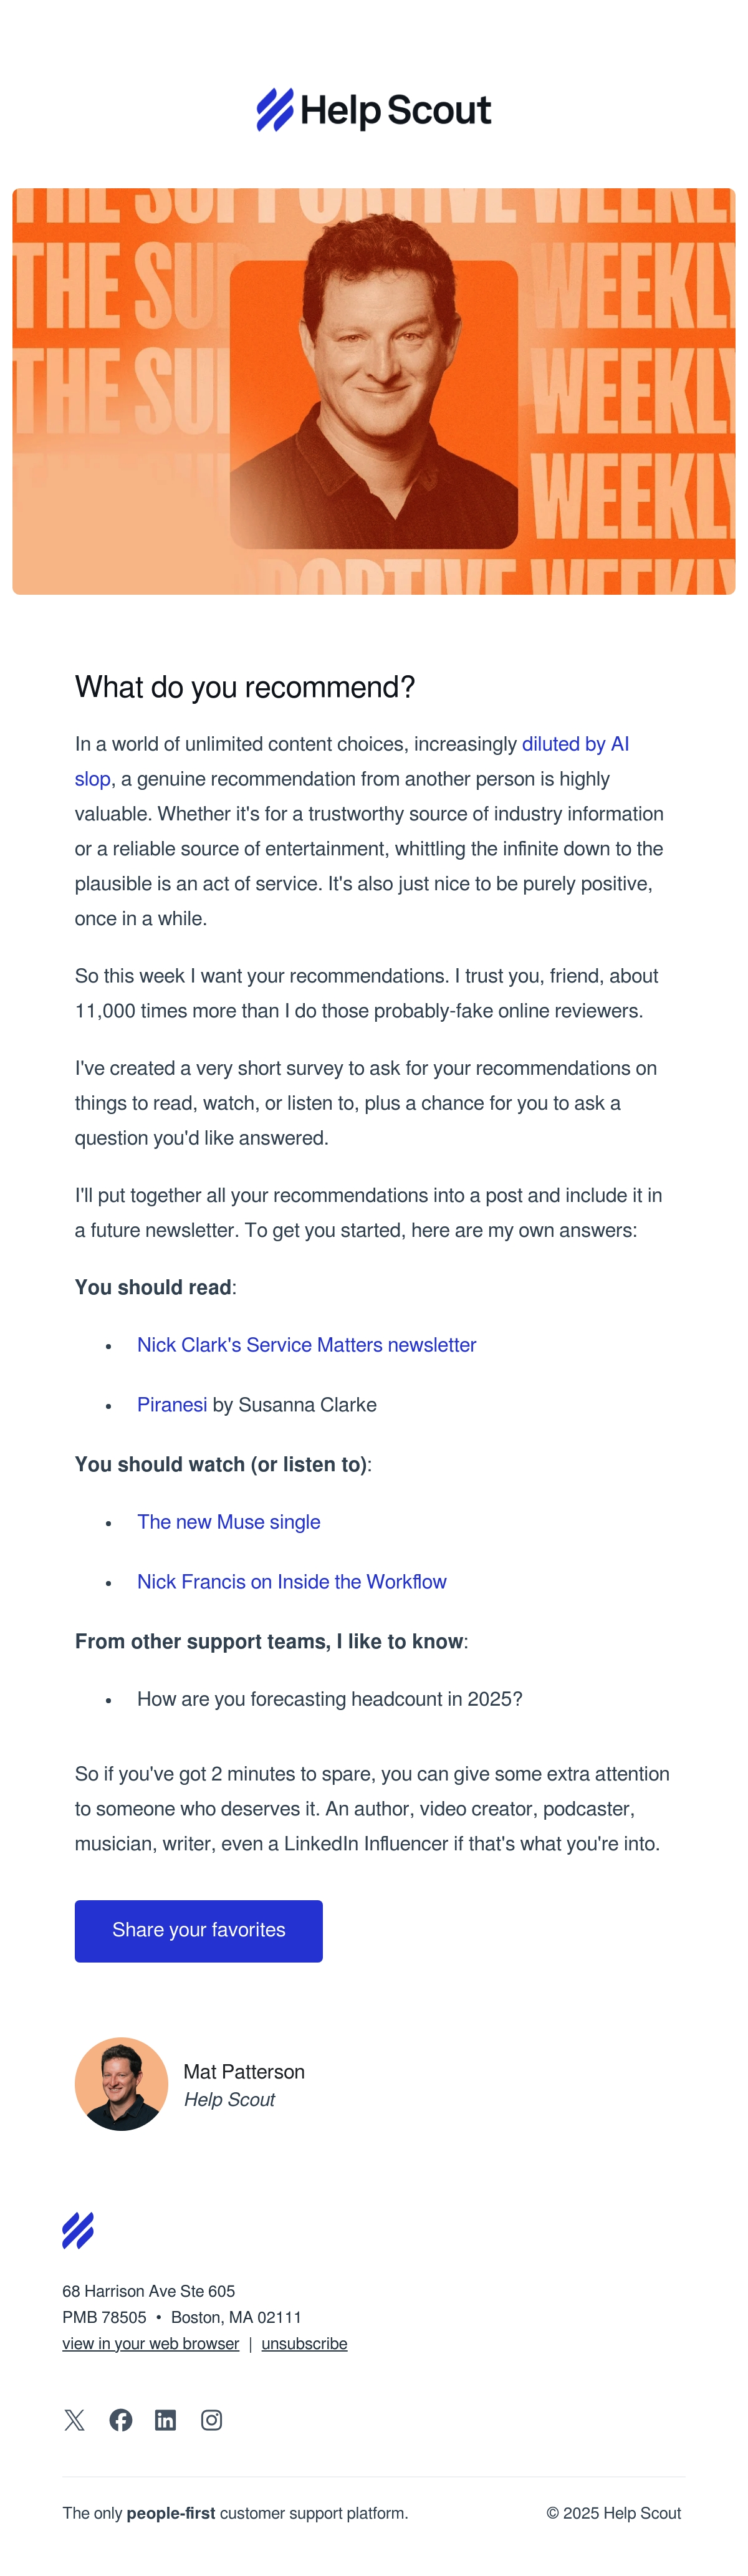
Task: Click the small Help Scout footer logo
Action: [x=78, y=2230]
